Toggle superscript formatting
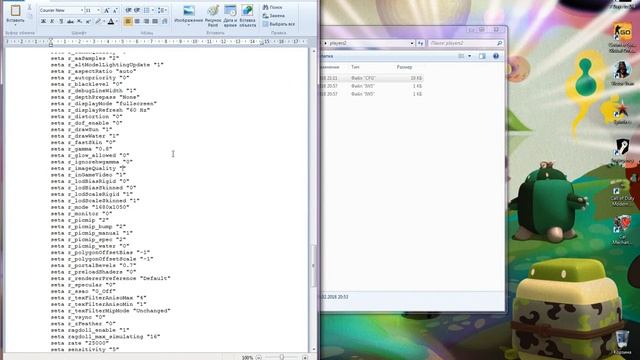 coord(88,21)
